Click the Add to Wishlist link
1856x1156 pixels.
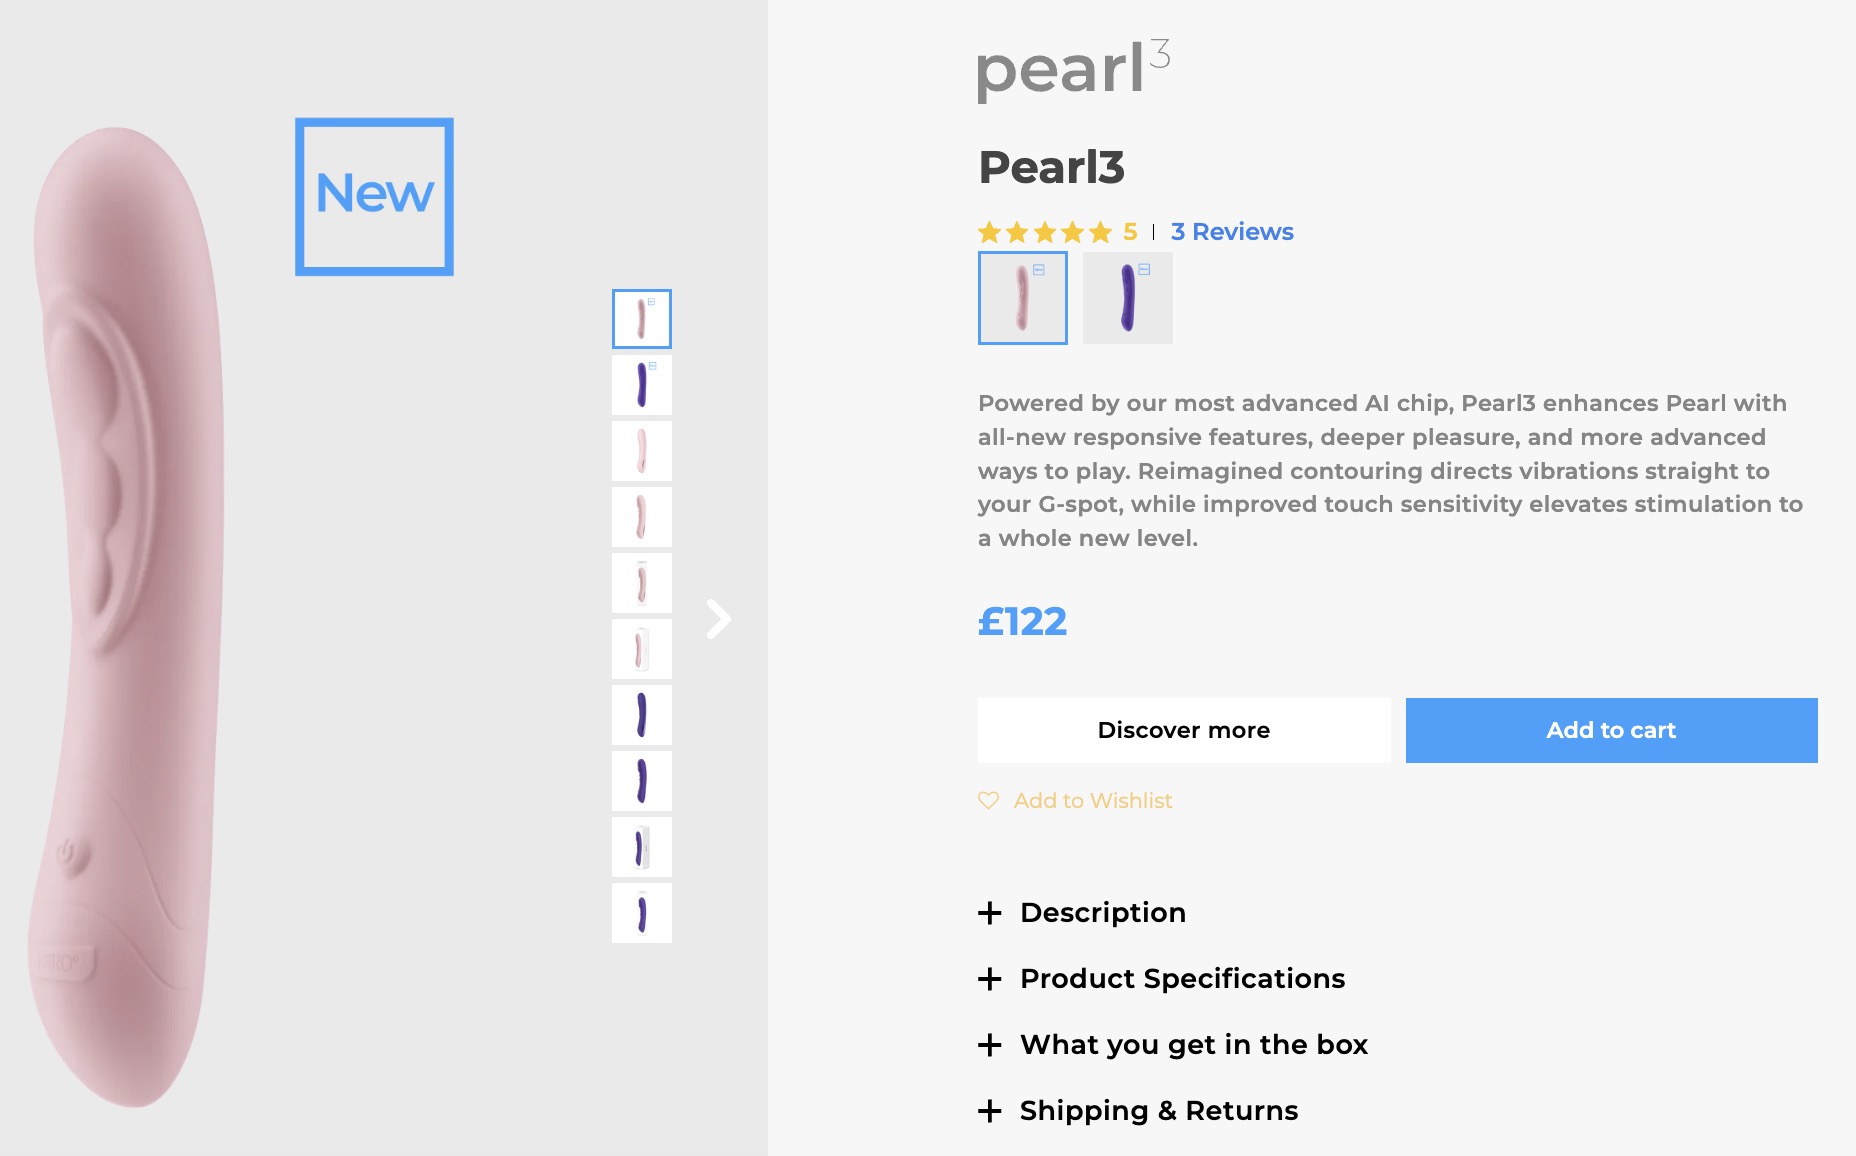1092,801
